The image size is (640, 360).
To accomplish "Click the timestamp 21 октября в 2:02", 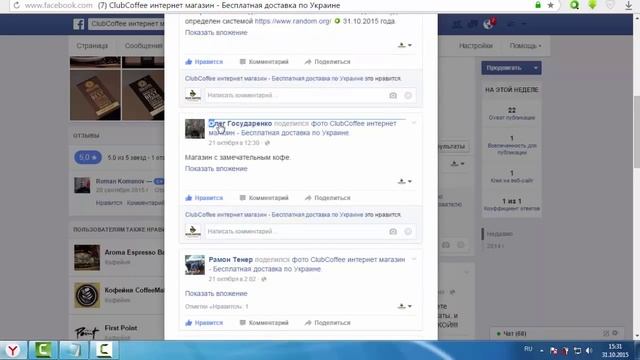I will coord(232,279).
